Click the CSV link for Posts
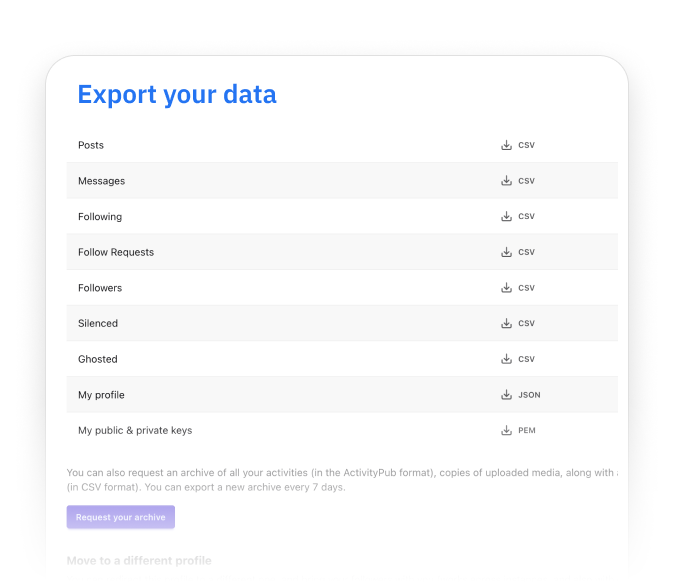The height and width of the screenshot is (582, 673). [526, 145]
